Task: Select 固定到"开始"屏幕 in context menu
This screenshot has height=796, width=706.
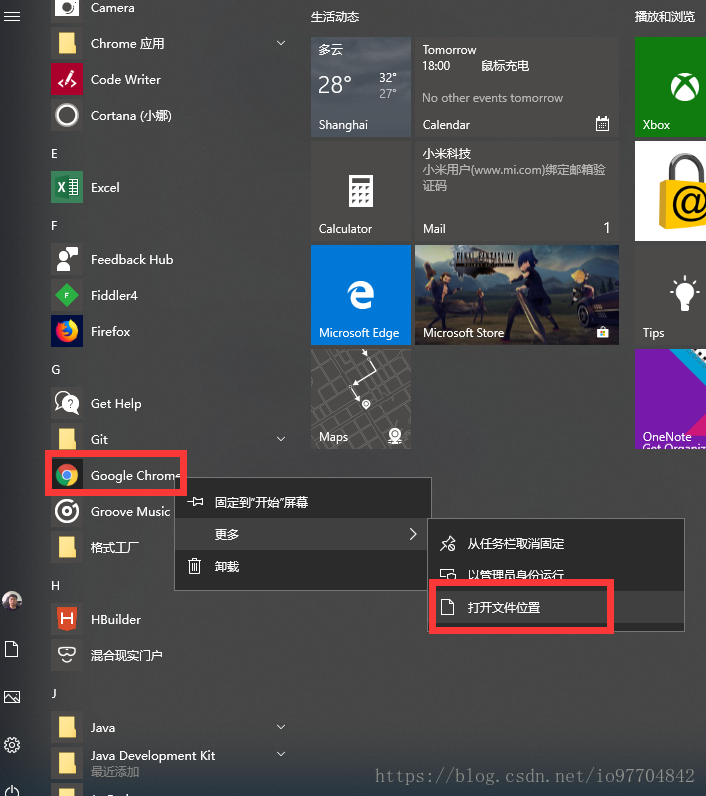Action: click(303, 502)
